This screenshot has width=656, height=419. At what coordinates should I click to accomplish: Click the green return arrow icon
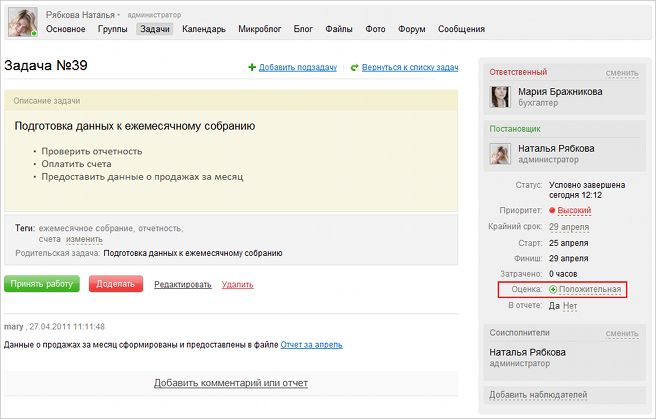(x=354, y=68)
